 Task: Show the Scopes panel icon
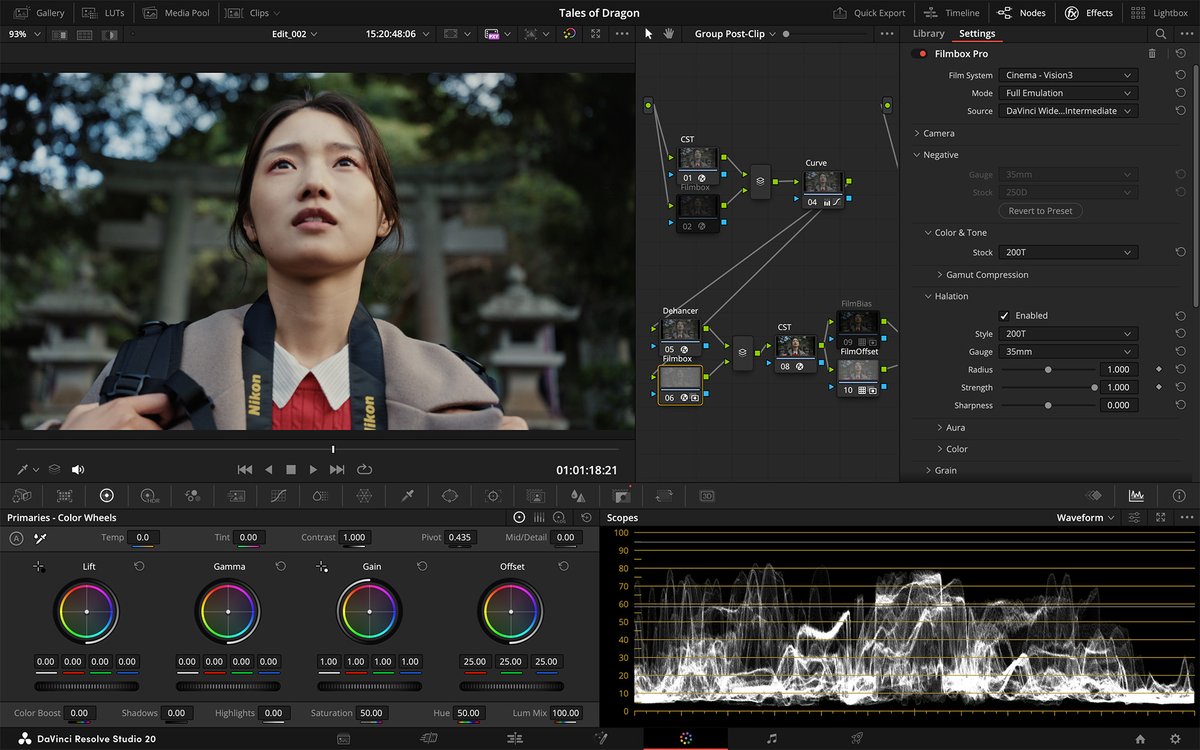[x=1136, y=495]
